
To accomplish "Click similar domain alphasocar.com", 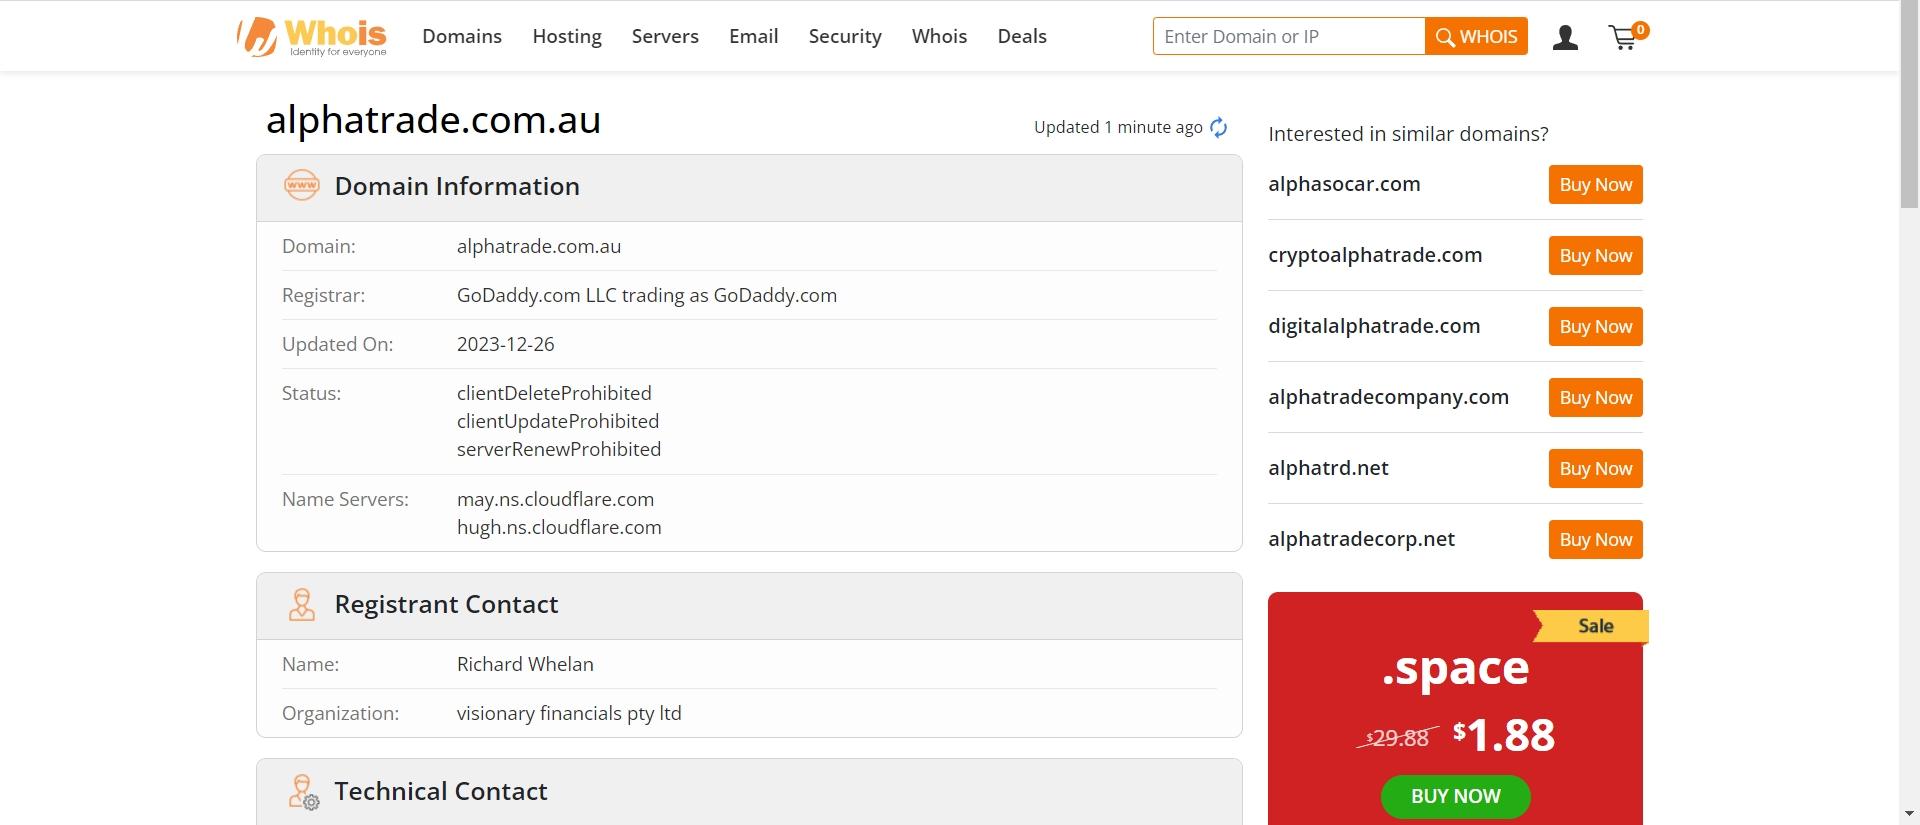I will pyautogui.click(x=1344, y=184).
